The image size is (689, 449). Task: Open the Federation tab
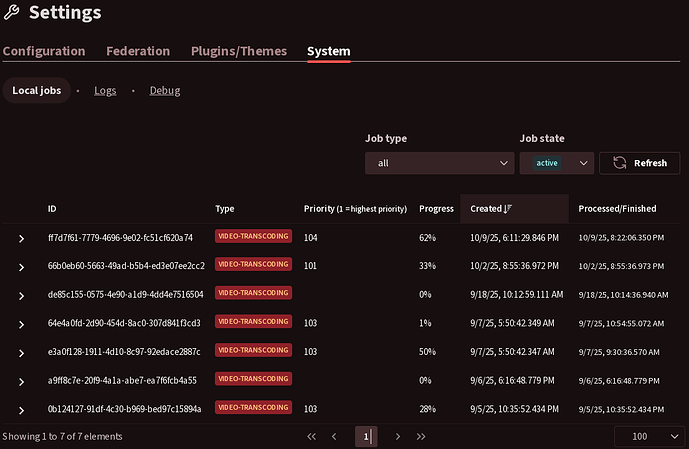(138, 51)
